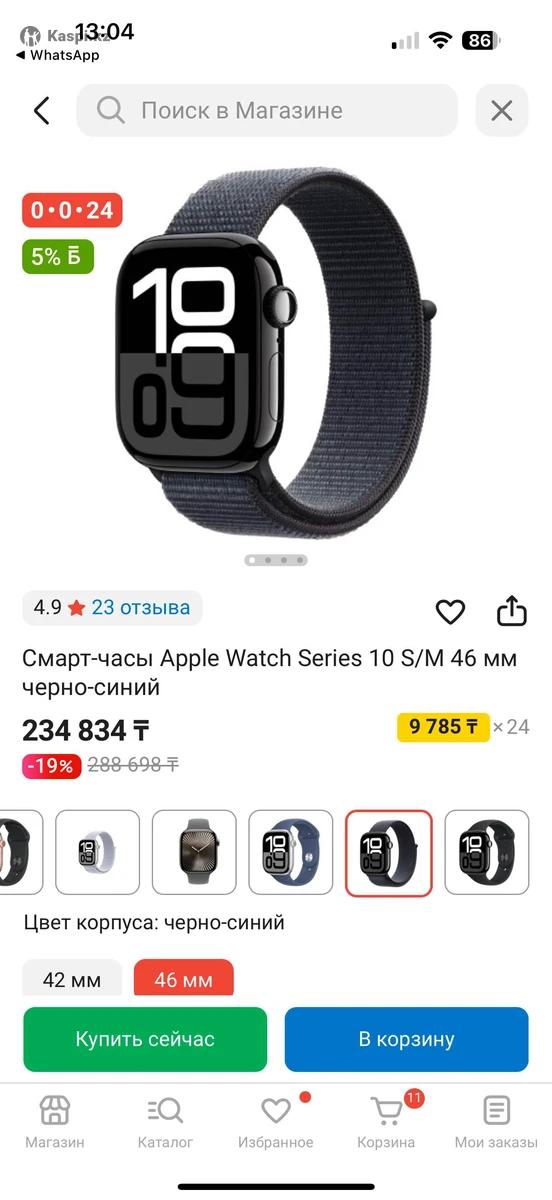Tap the back arrow icon
552x1200 pixels.
coord(41,110)
